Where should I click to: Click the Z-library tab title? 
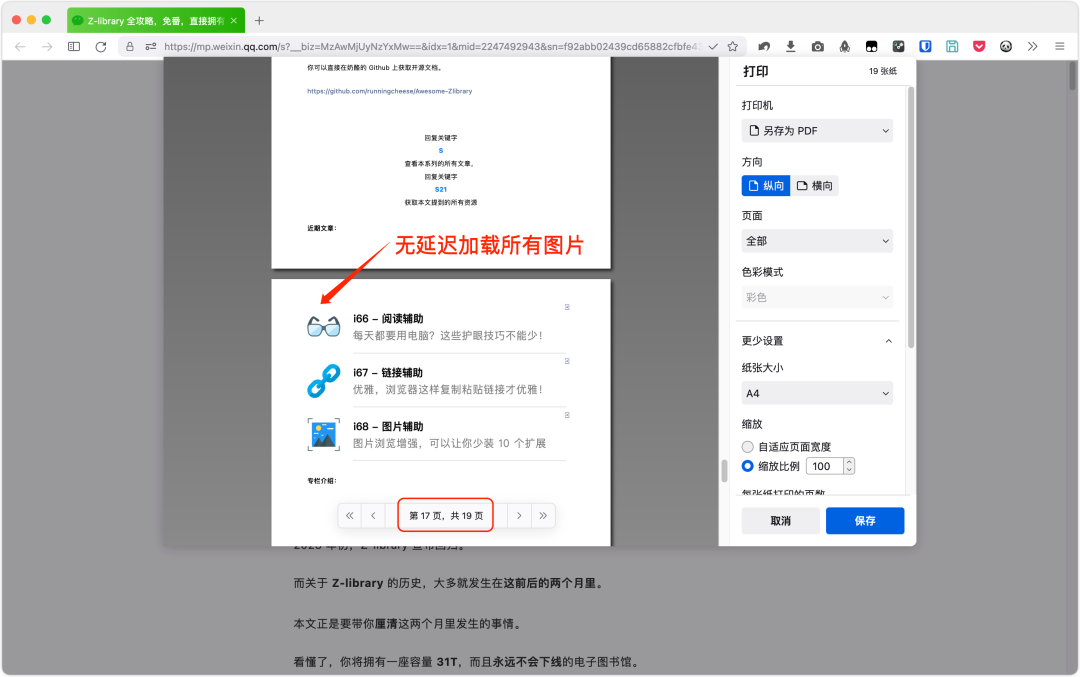coord(156,21)
